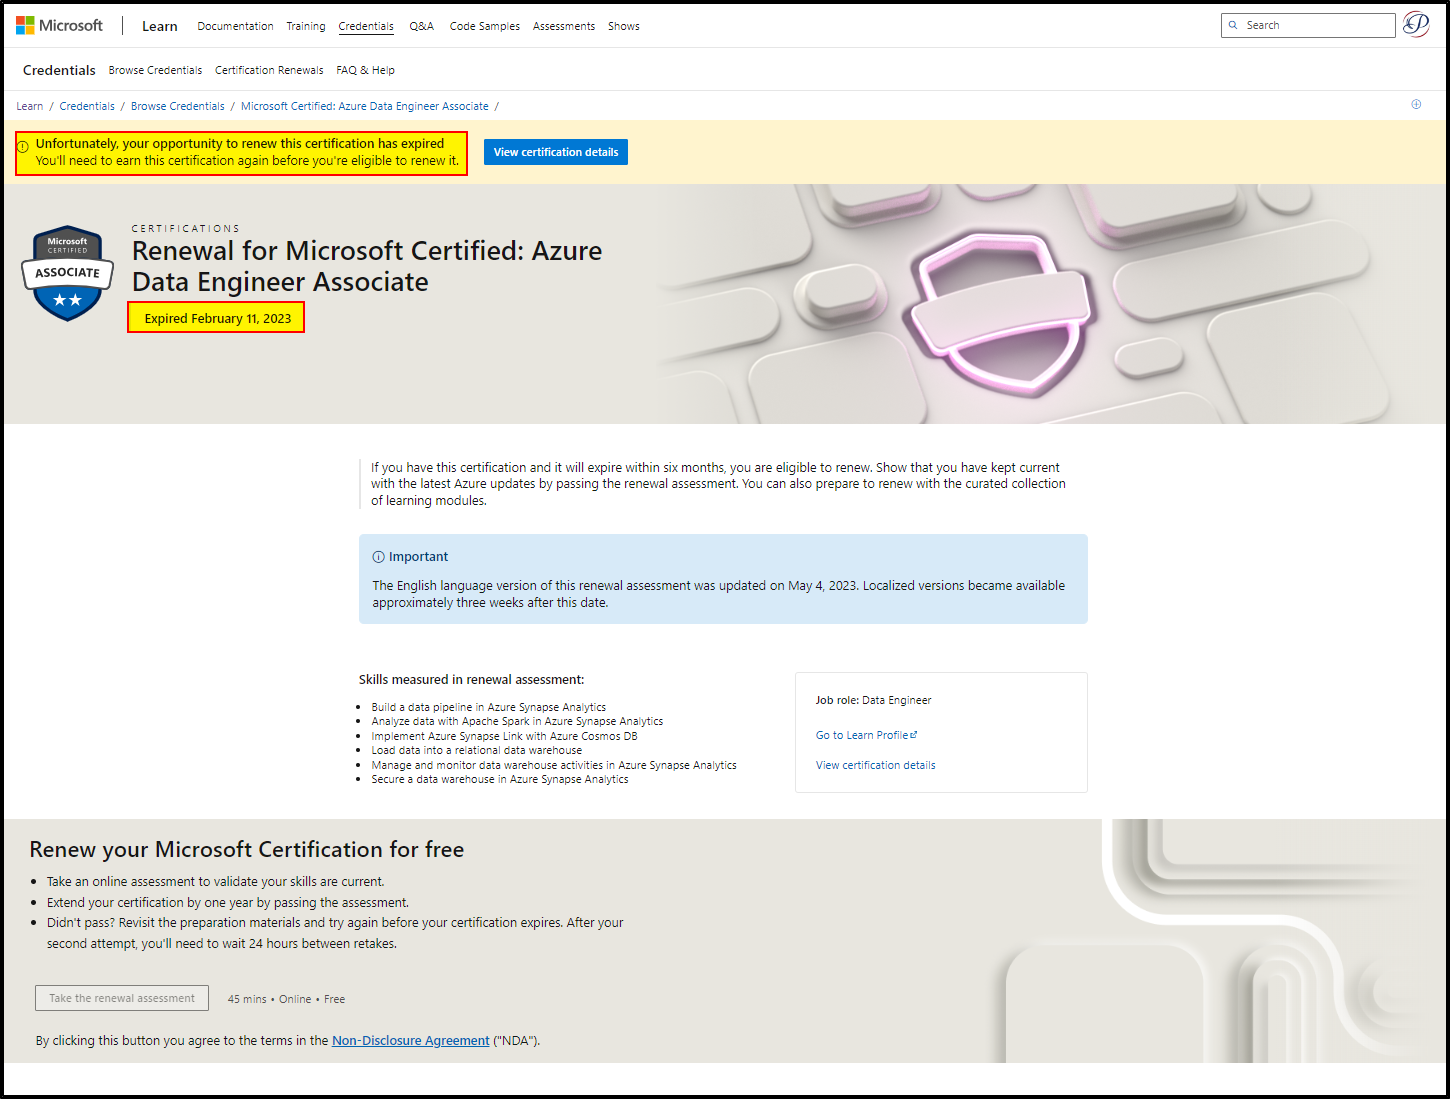Viewport: 1450px width, 1099px height.
Task: Click the add-to-collection plus icon near breadcrumb
Action: [1416, 104]
